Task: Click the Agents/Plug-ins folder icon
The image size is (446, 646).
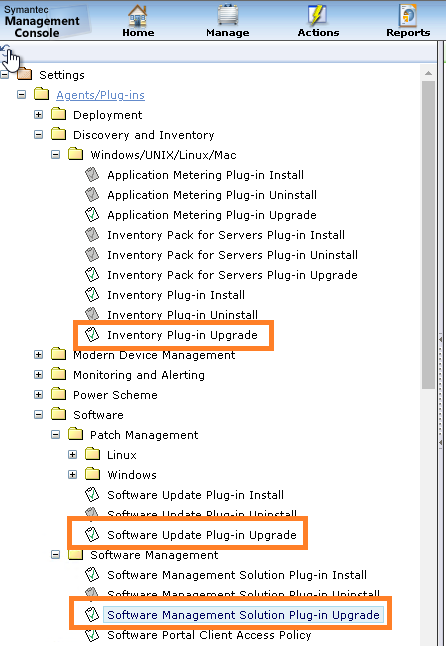Action: tap(42, 94)
